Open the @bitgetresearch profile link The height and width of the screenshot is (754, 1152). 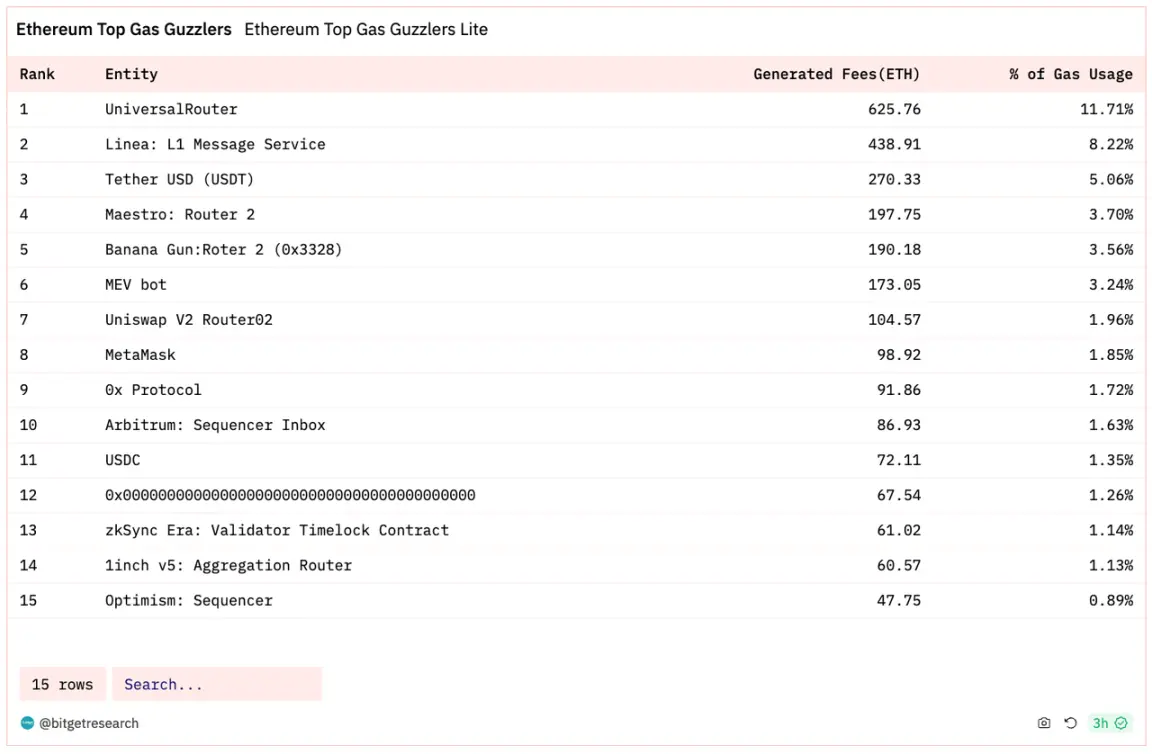point(89,723)
